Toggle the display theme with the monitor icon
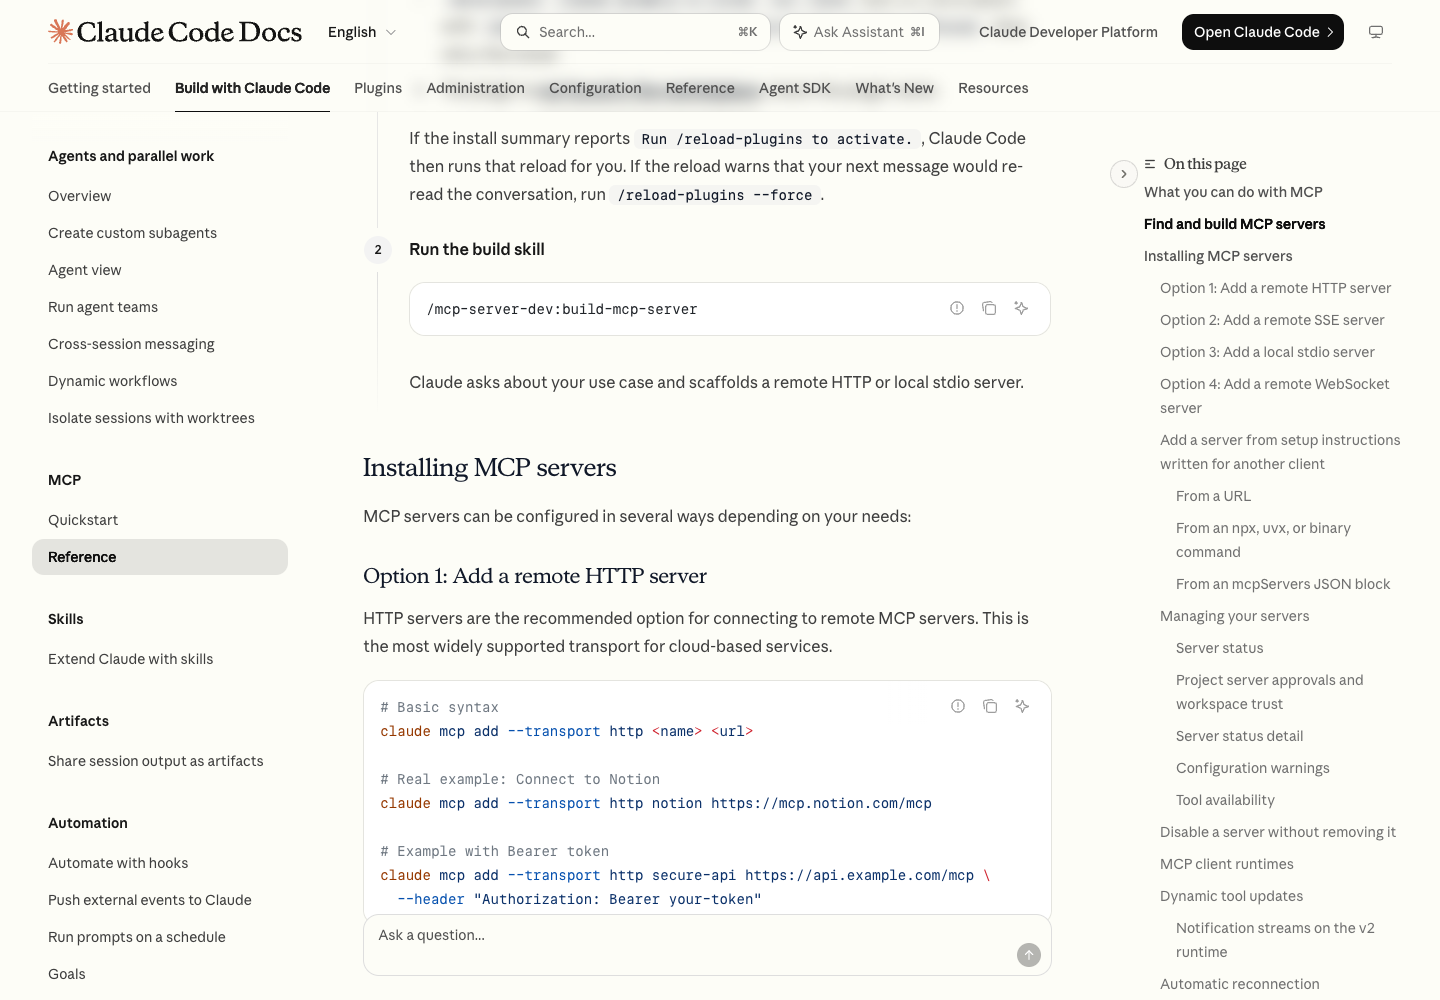The height and width of the screenshot is (1000, 1440). [1376, 32]
